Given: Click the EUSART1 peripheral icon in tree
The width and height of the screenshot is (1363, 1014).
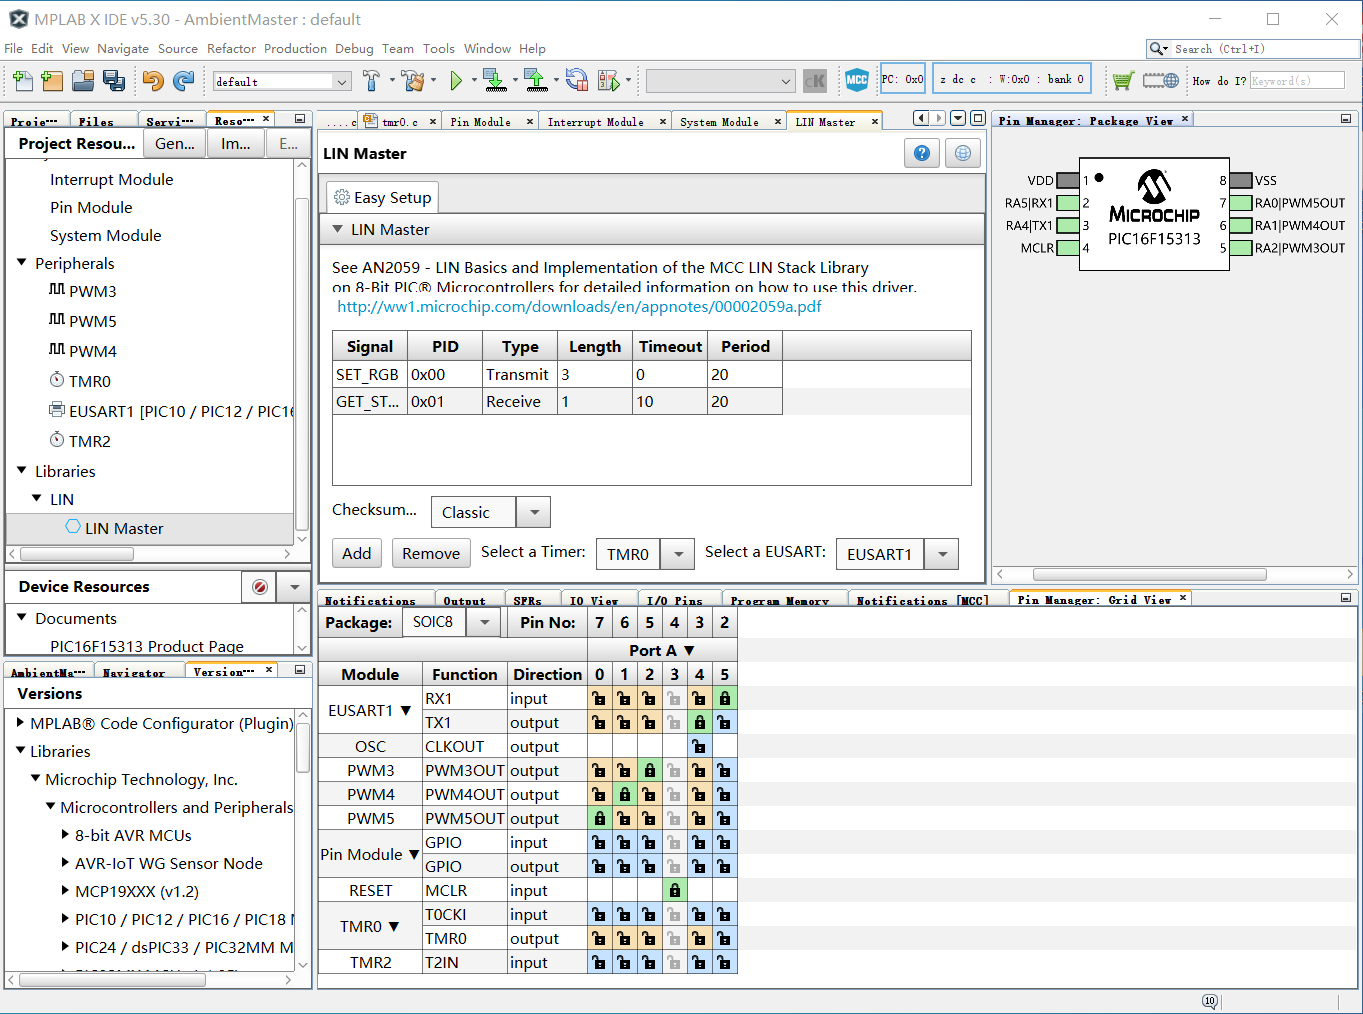Looking at the screenshot, I should pos(57,410).
